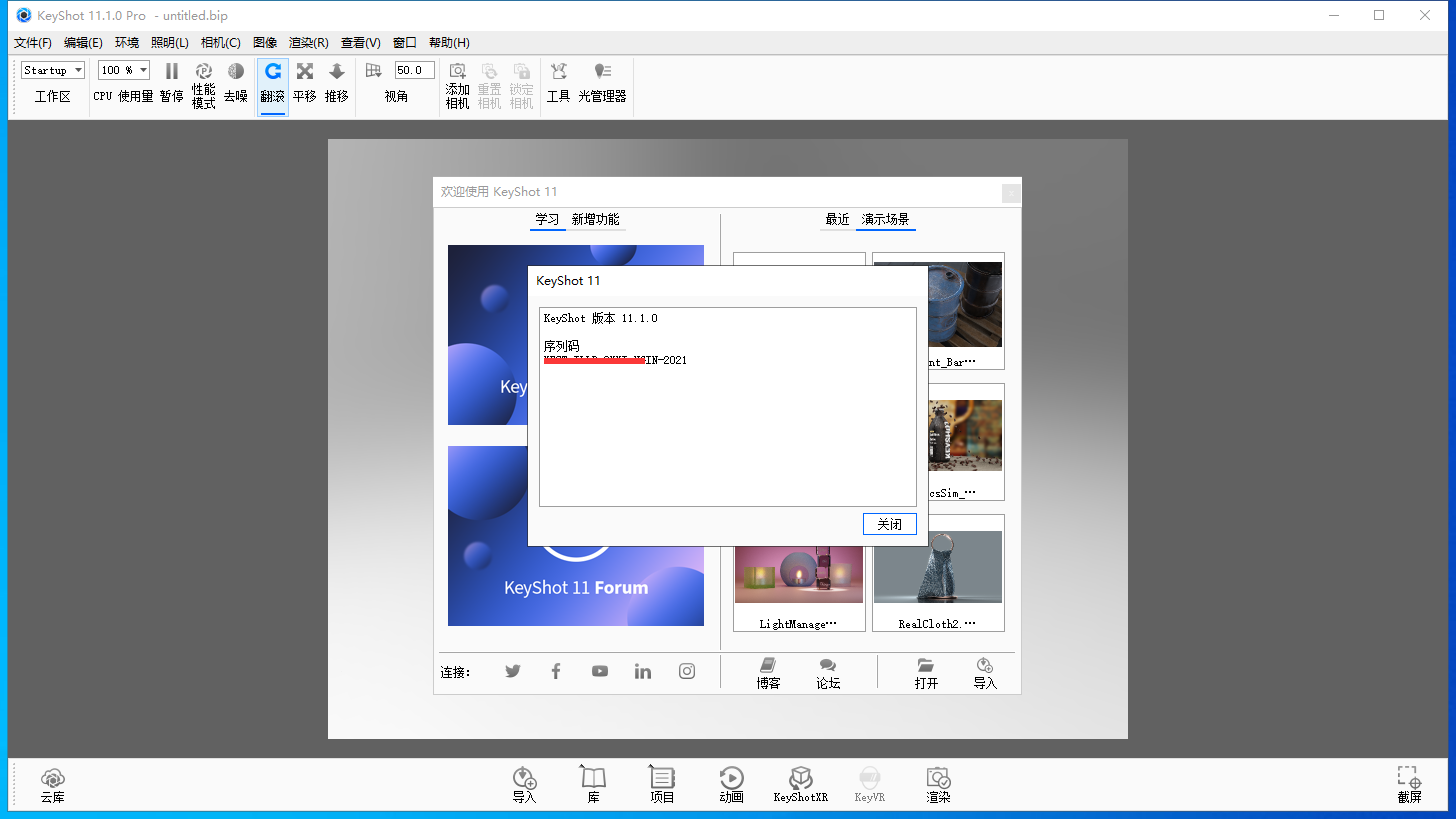Switch to the 最近 tab
Screen dimensions: 1456x819
837,220
